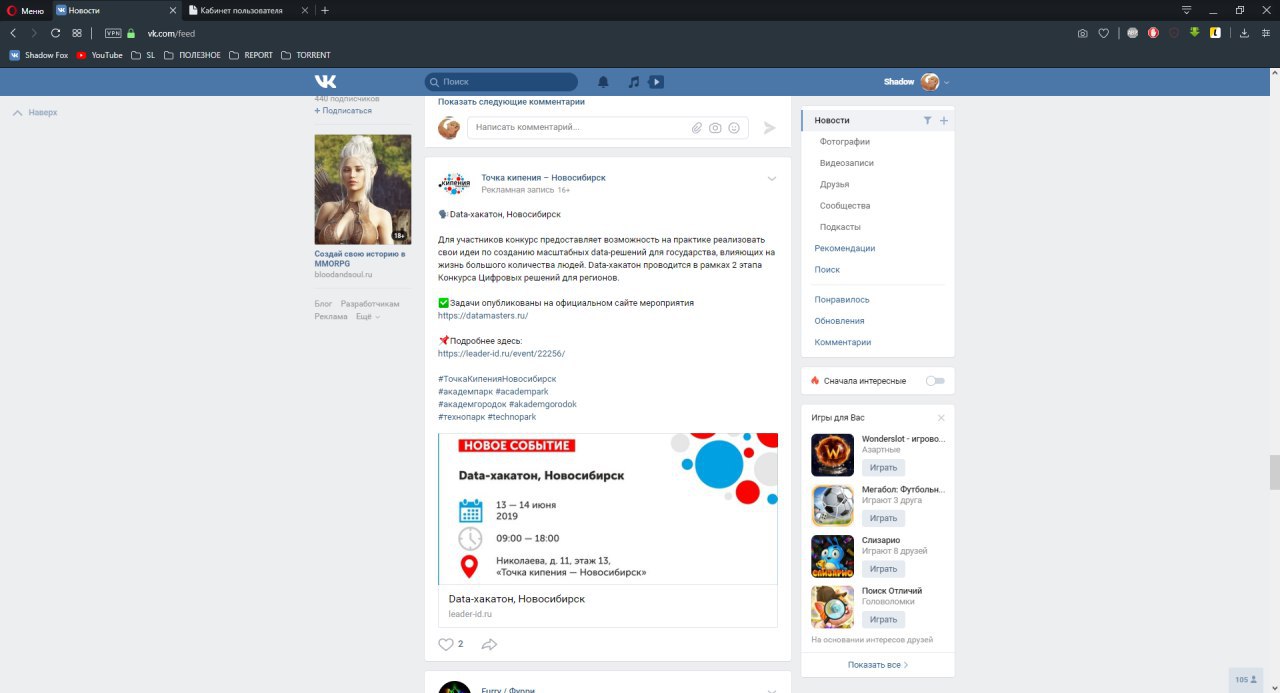
Task: Reload the page with the refresh icon
Action: pyautogui.click(x=56, y=33)
